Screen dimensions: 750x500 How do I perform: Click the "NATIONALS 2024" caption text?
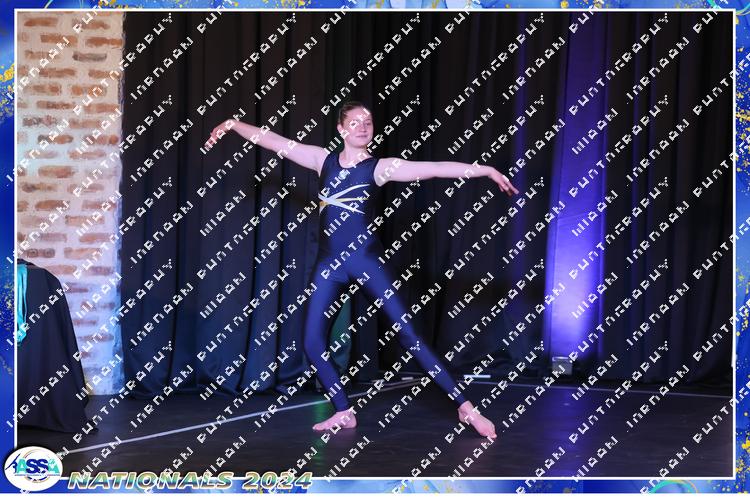click(x=190, y=480)
